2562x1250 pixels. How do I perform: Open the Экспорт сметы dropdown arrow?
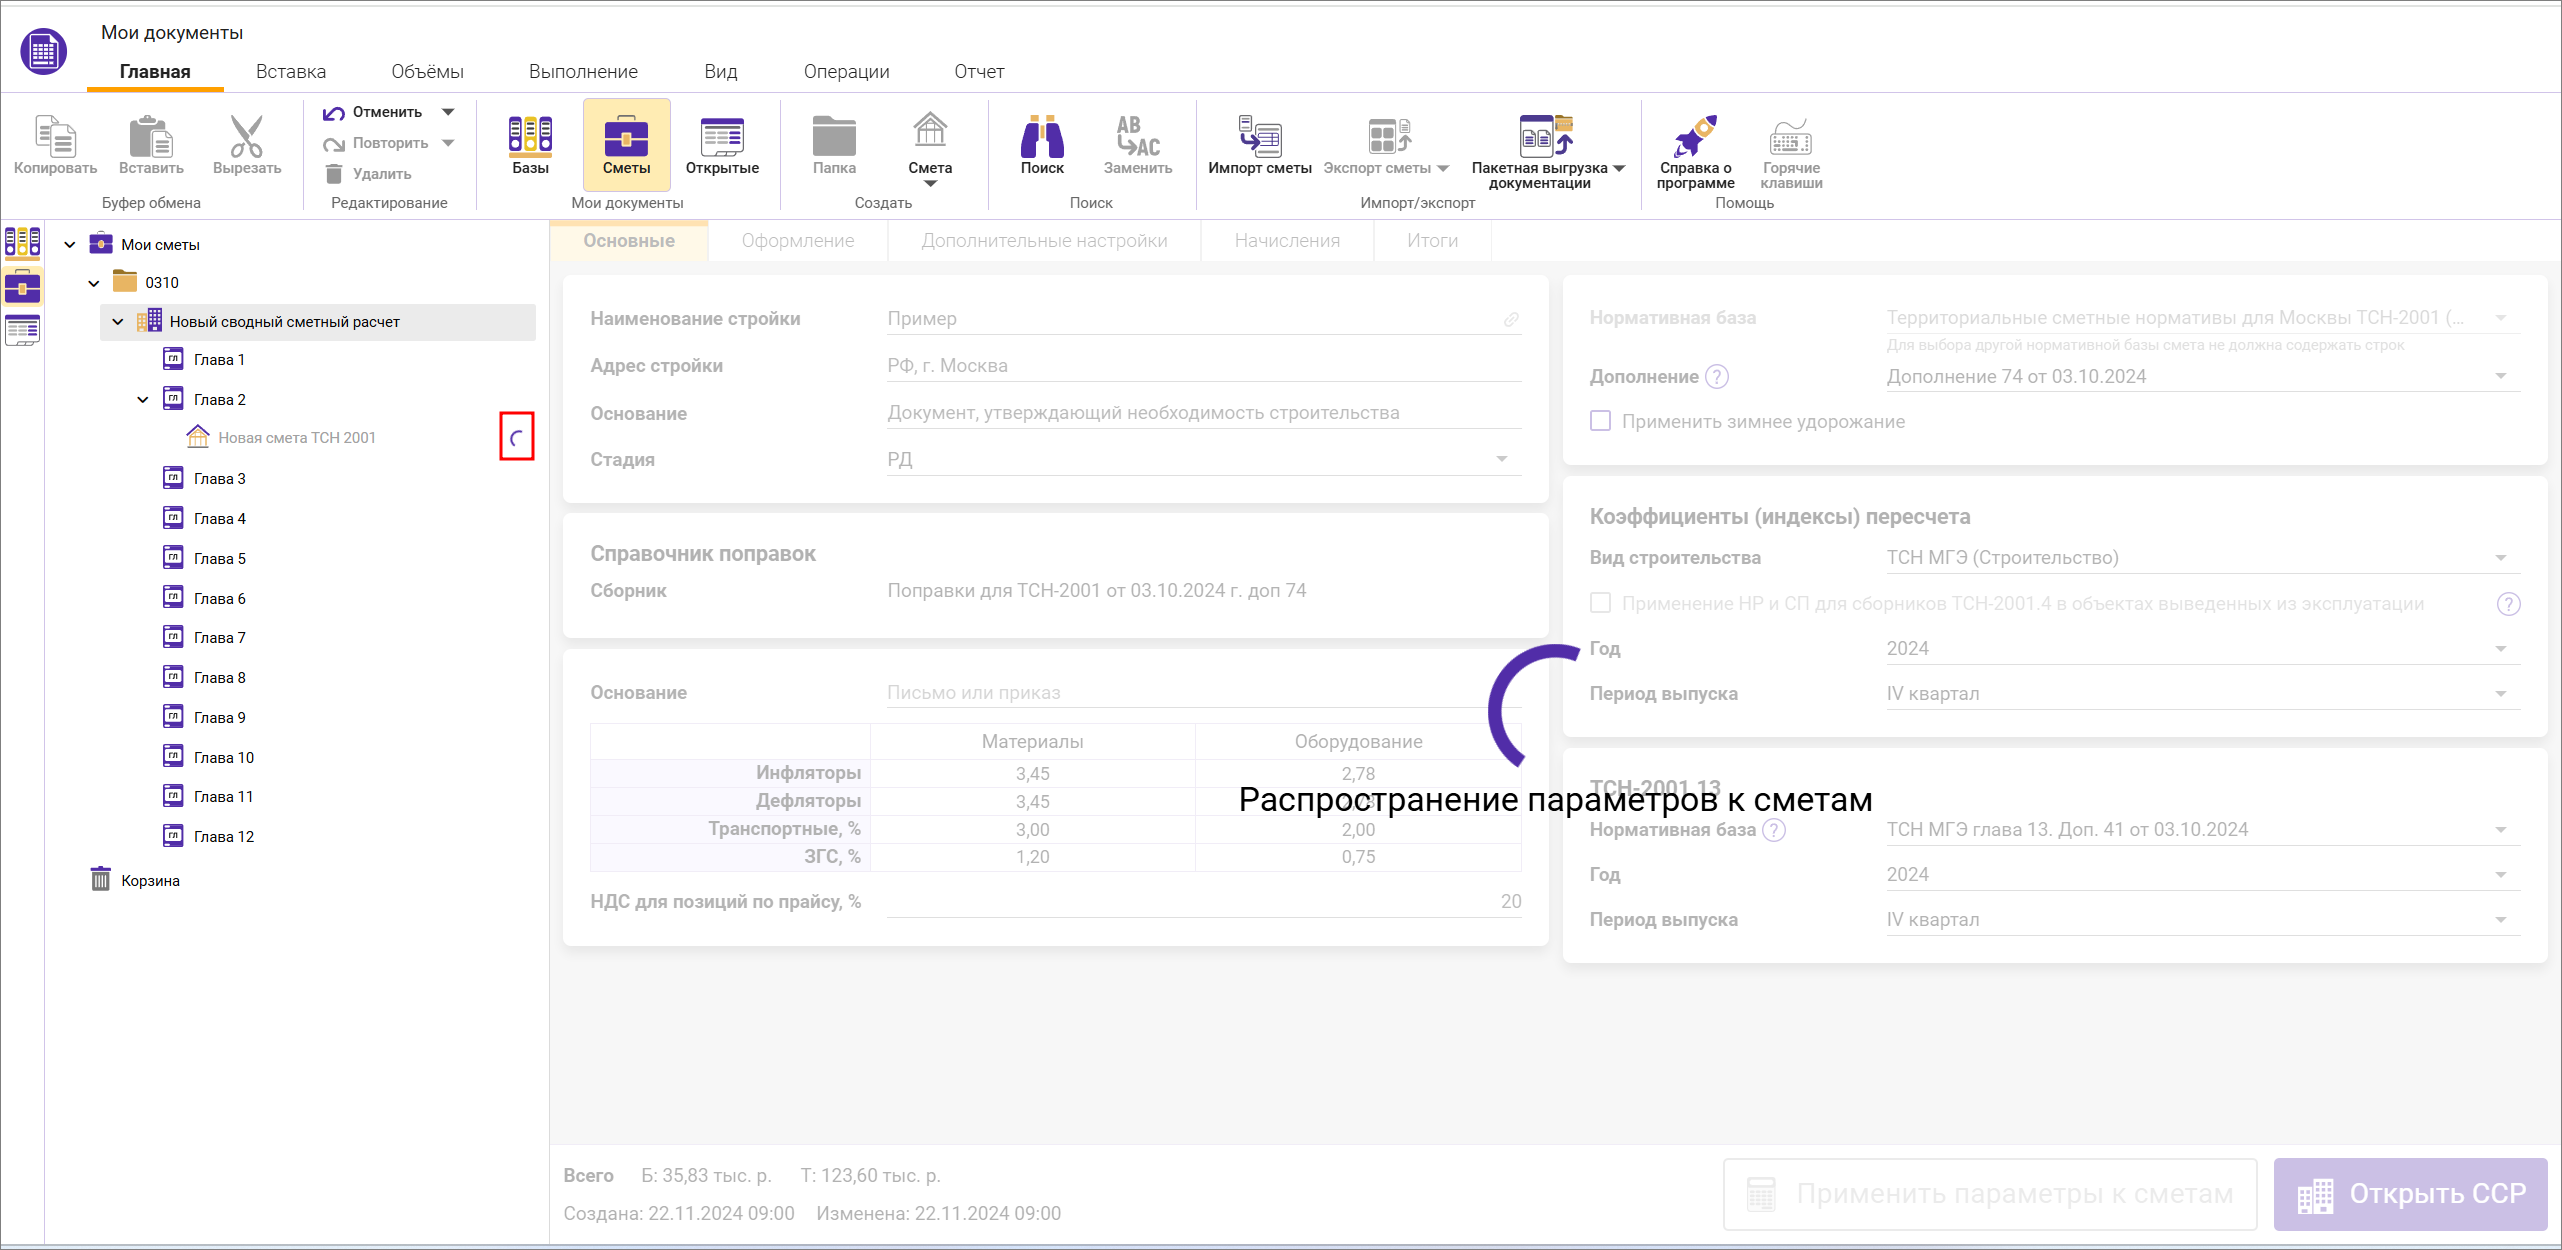pos(1443,168)
